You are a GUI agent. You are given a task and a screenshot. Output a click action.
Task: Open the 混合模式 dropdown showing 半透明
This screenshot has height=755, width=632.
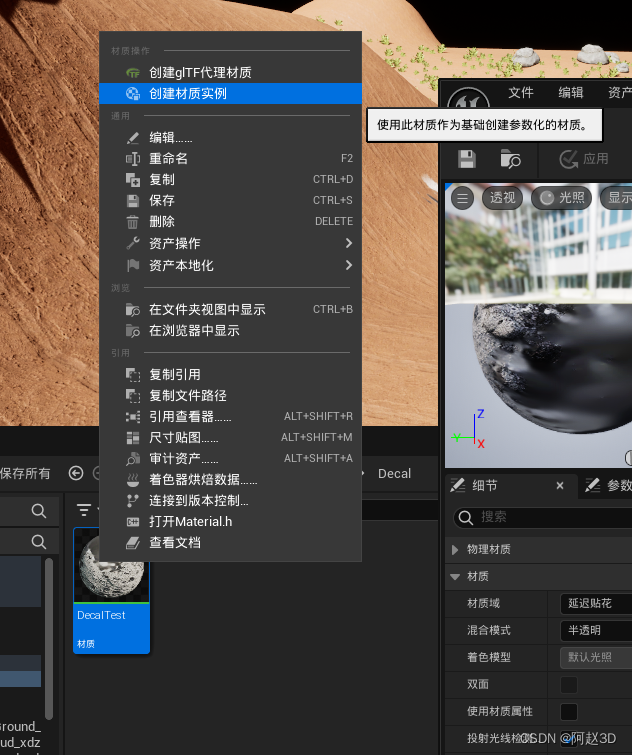pos(595,630)
